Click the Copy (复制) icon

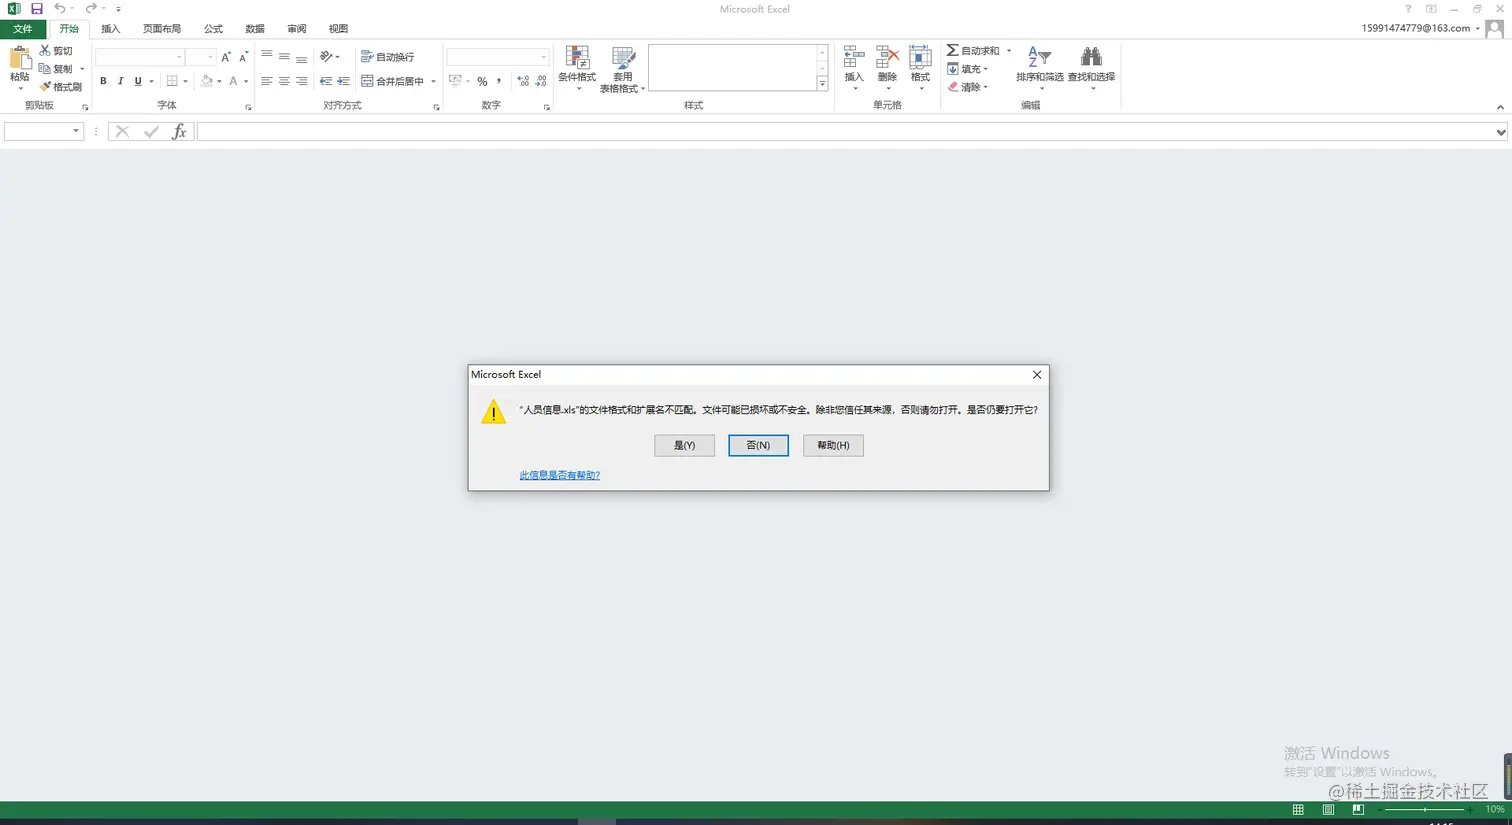[45, 69]
